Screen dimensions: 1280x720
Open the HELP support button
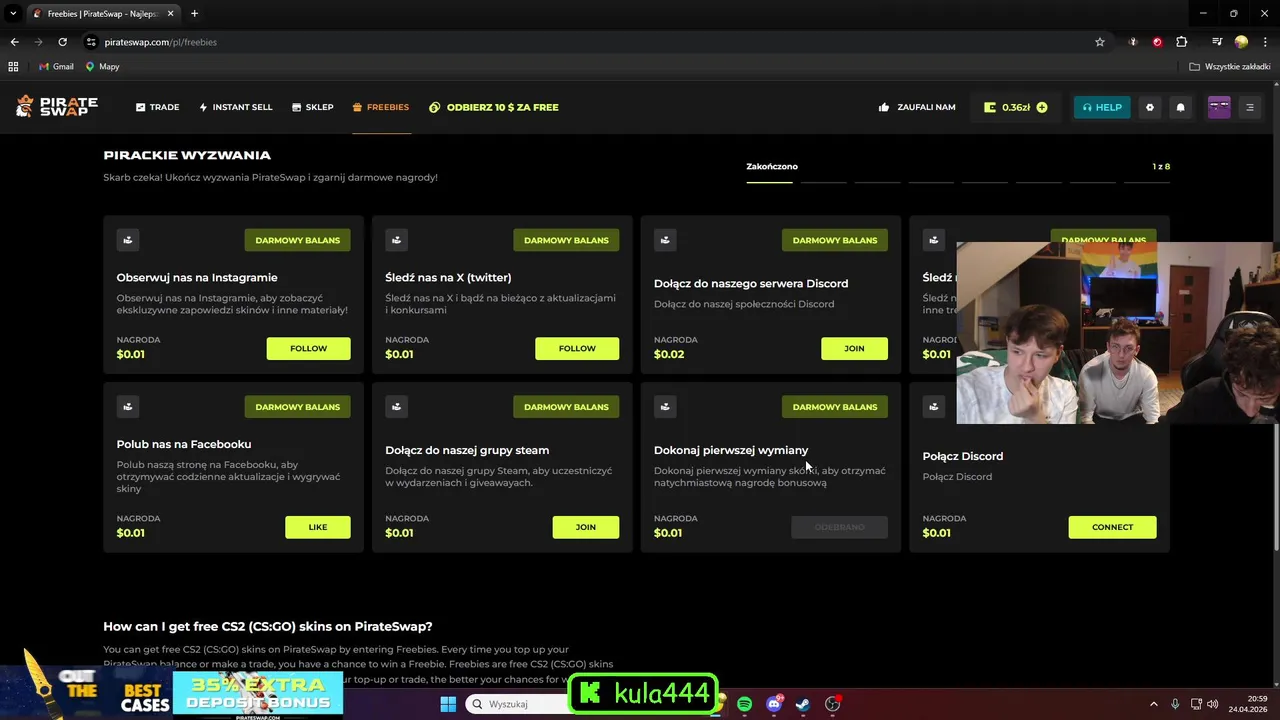(x=1102, y=107)
